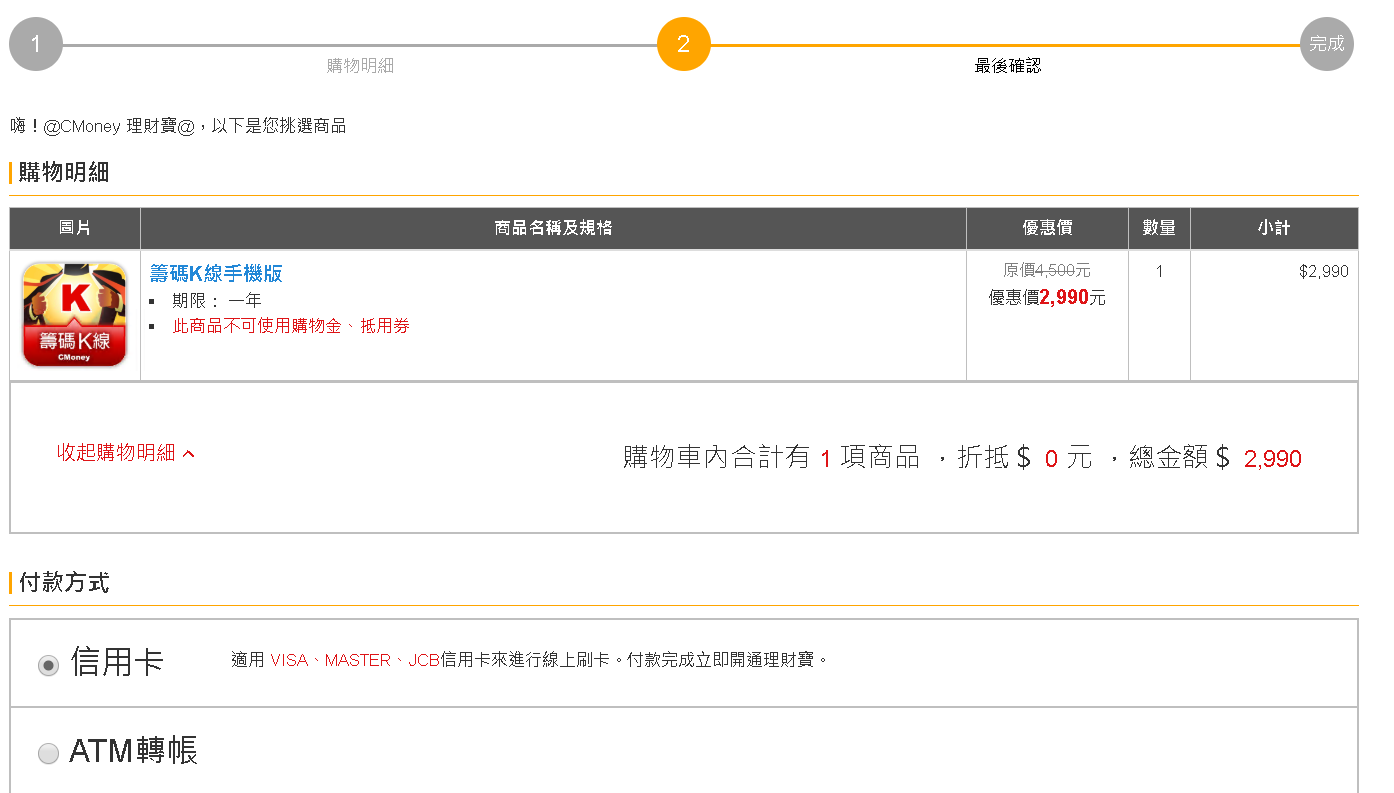Open the 籌碼K線 app product icon
1394x793 pixels.
click(75, 314)
